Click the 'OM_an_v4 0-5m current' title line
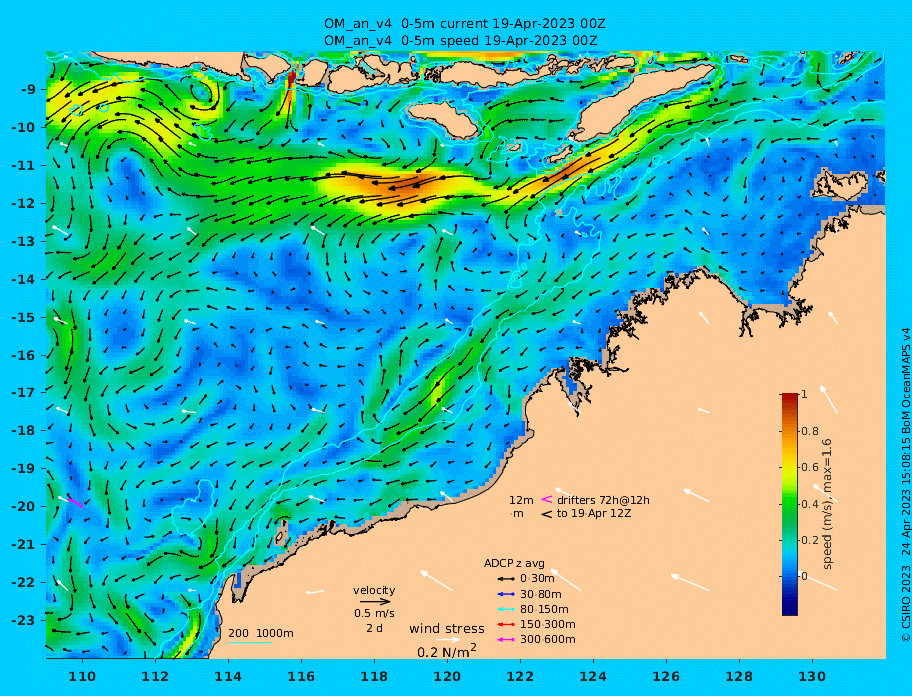 (465, 24)
